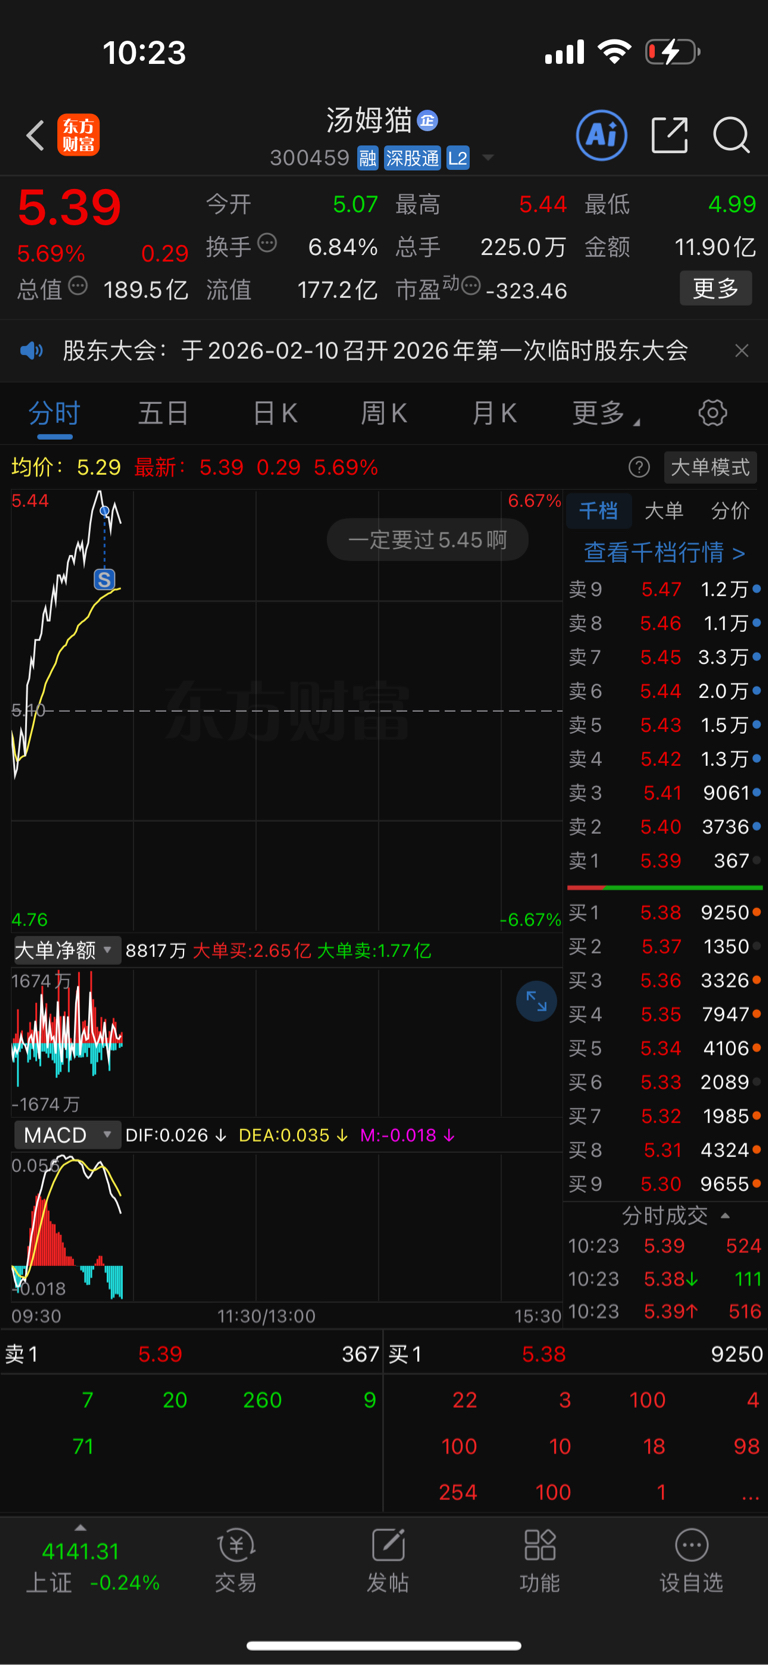
Task: Switch to the 分时 tab
Action: click(54, 413)
